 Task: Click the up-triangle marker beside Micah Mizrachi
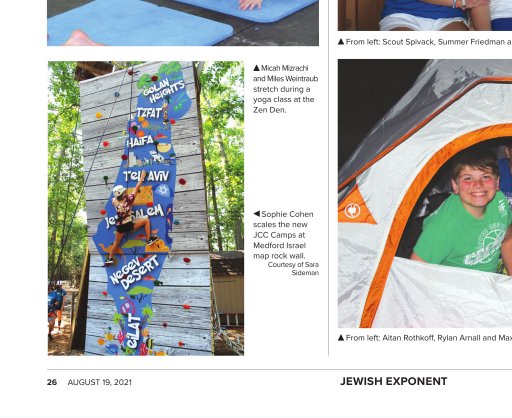pyautogui.click(x=256, y=68)
